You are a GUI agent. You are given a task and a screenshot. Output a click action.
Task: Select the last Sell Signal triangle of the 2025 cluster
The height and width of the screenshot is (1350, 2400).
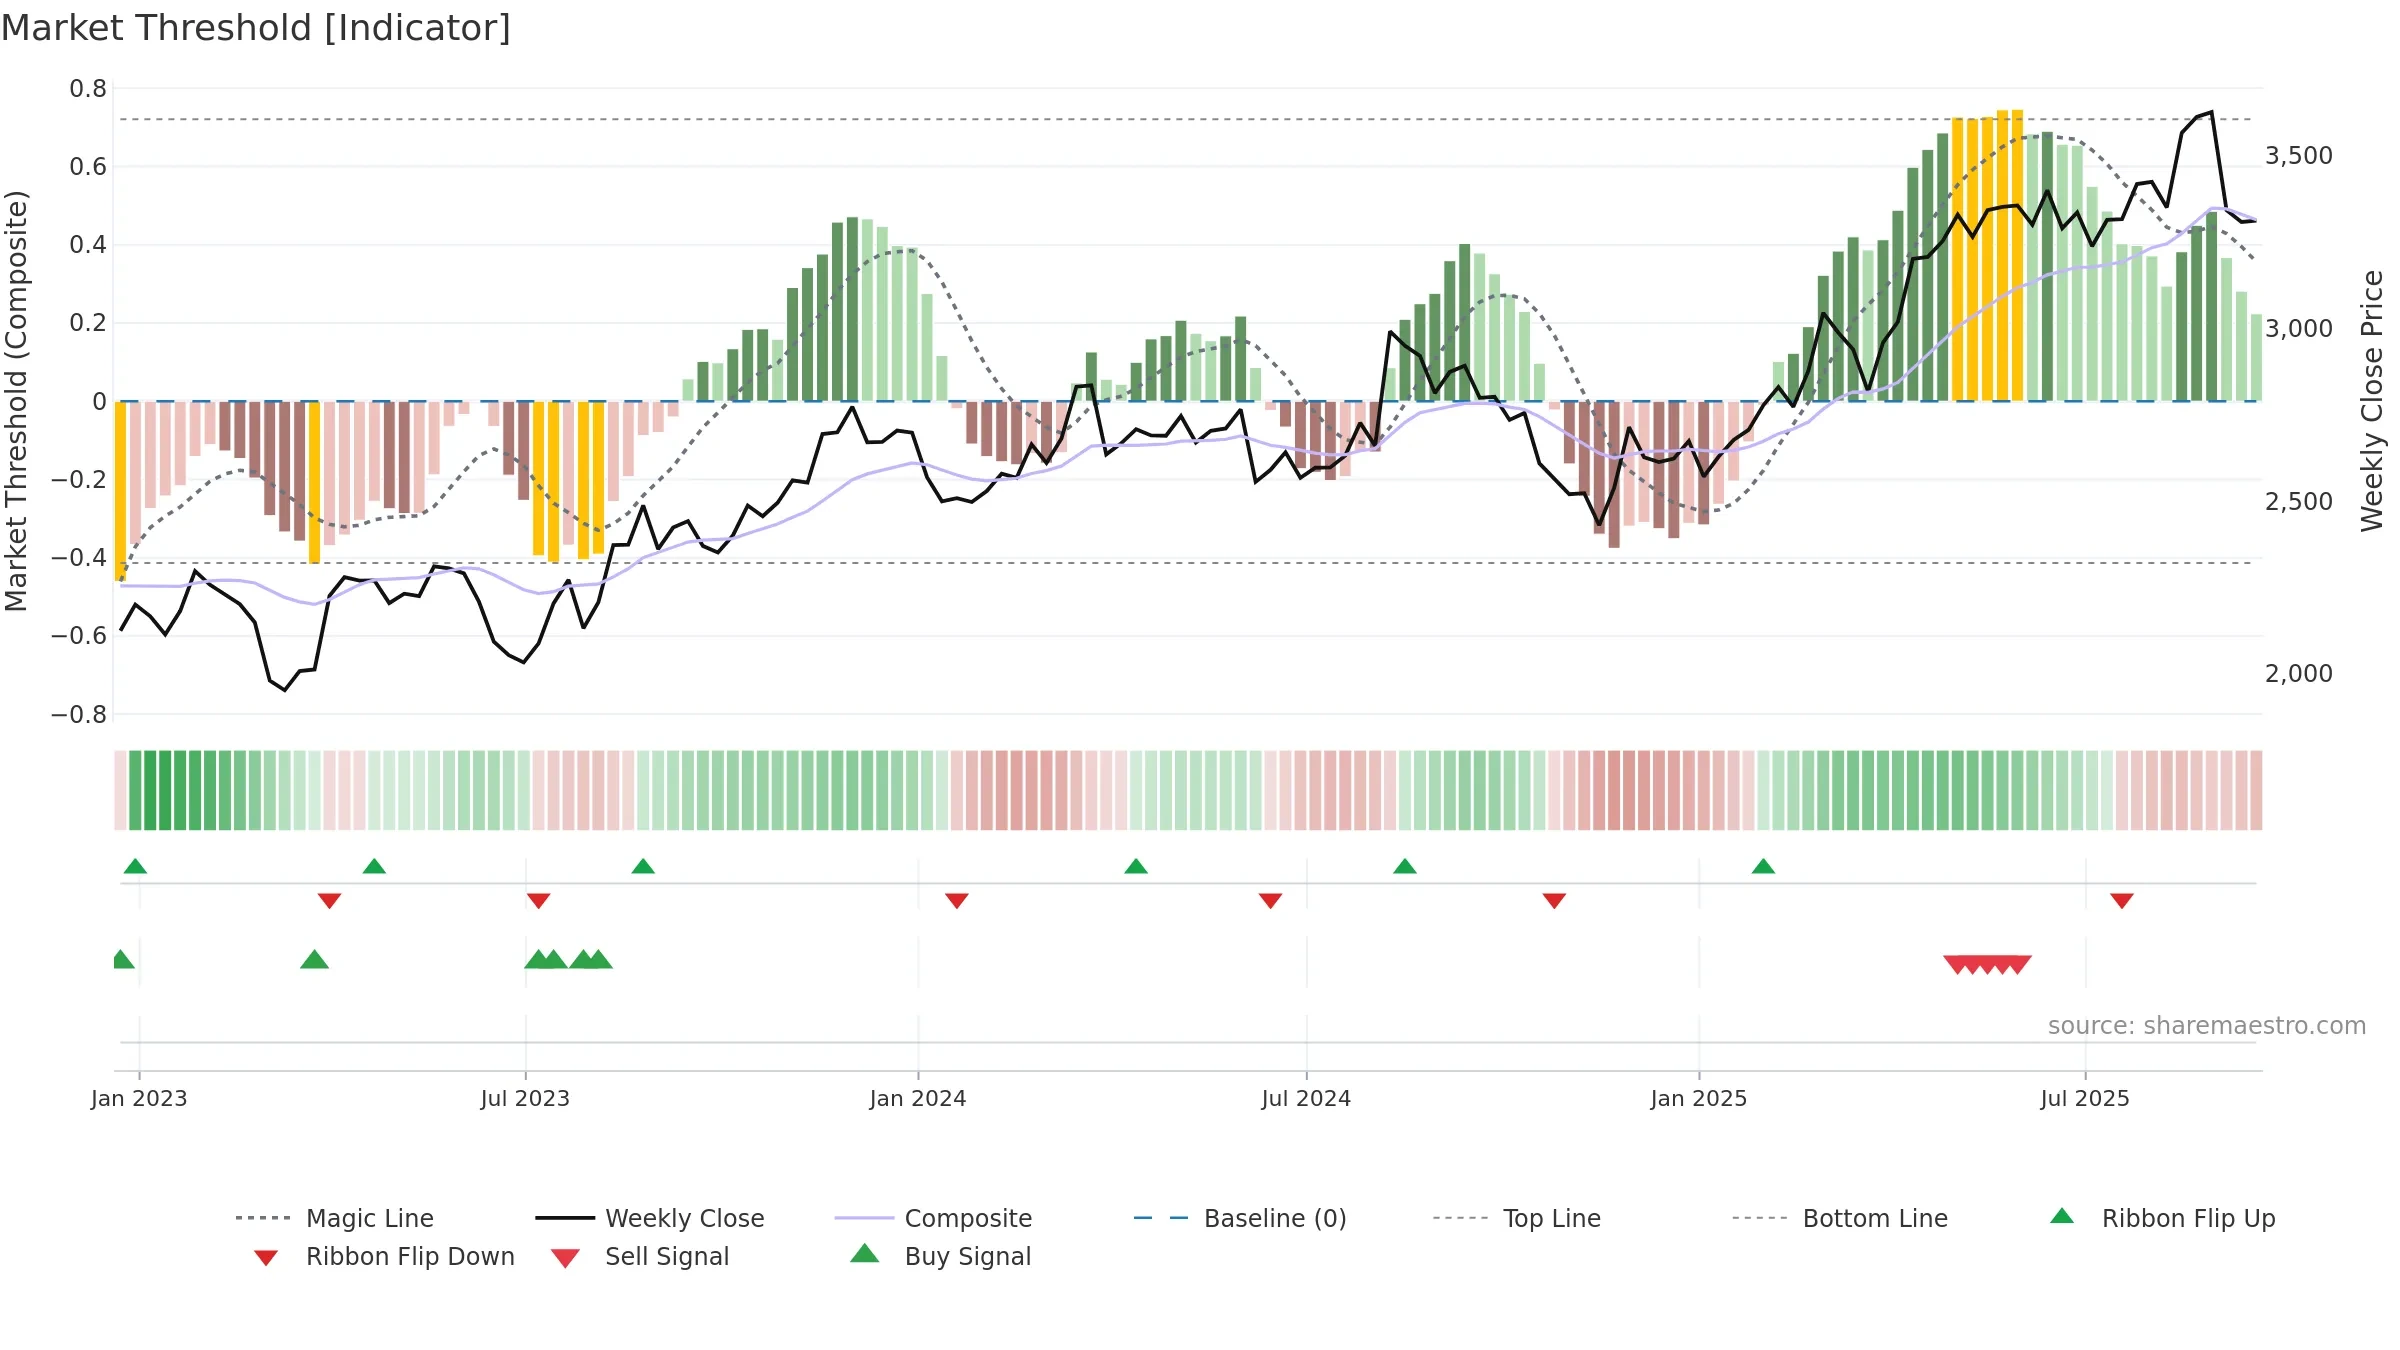(2018, 965)
